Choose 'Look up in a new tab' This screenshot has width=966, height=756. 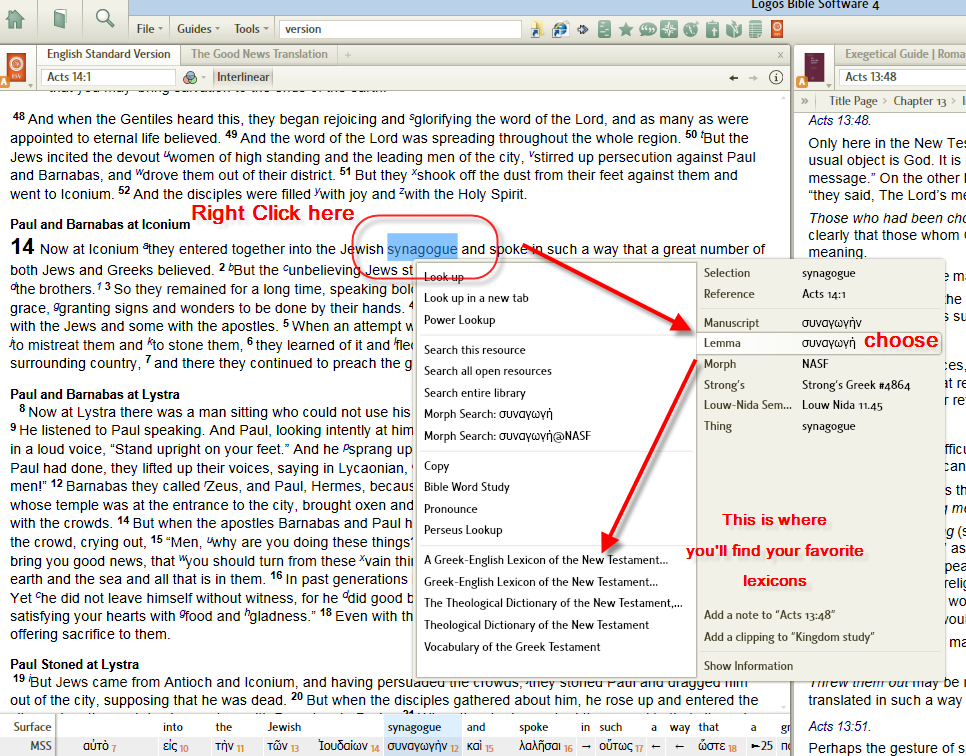pyautogui.click(x=476, y=298)
